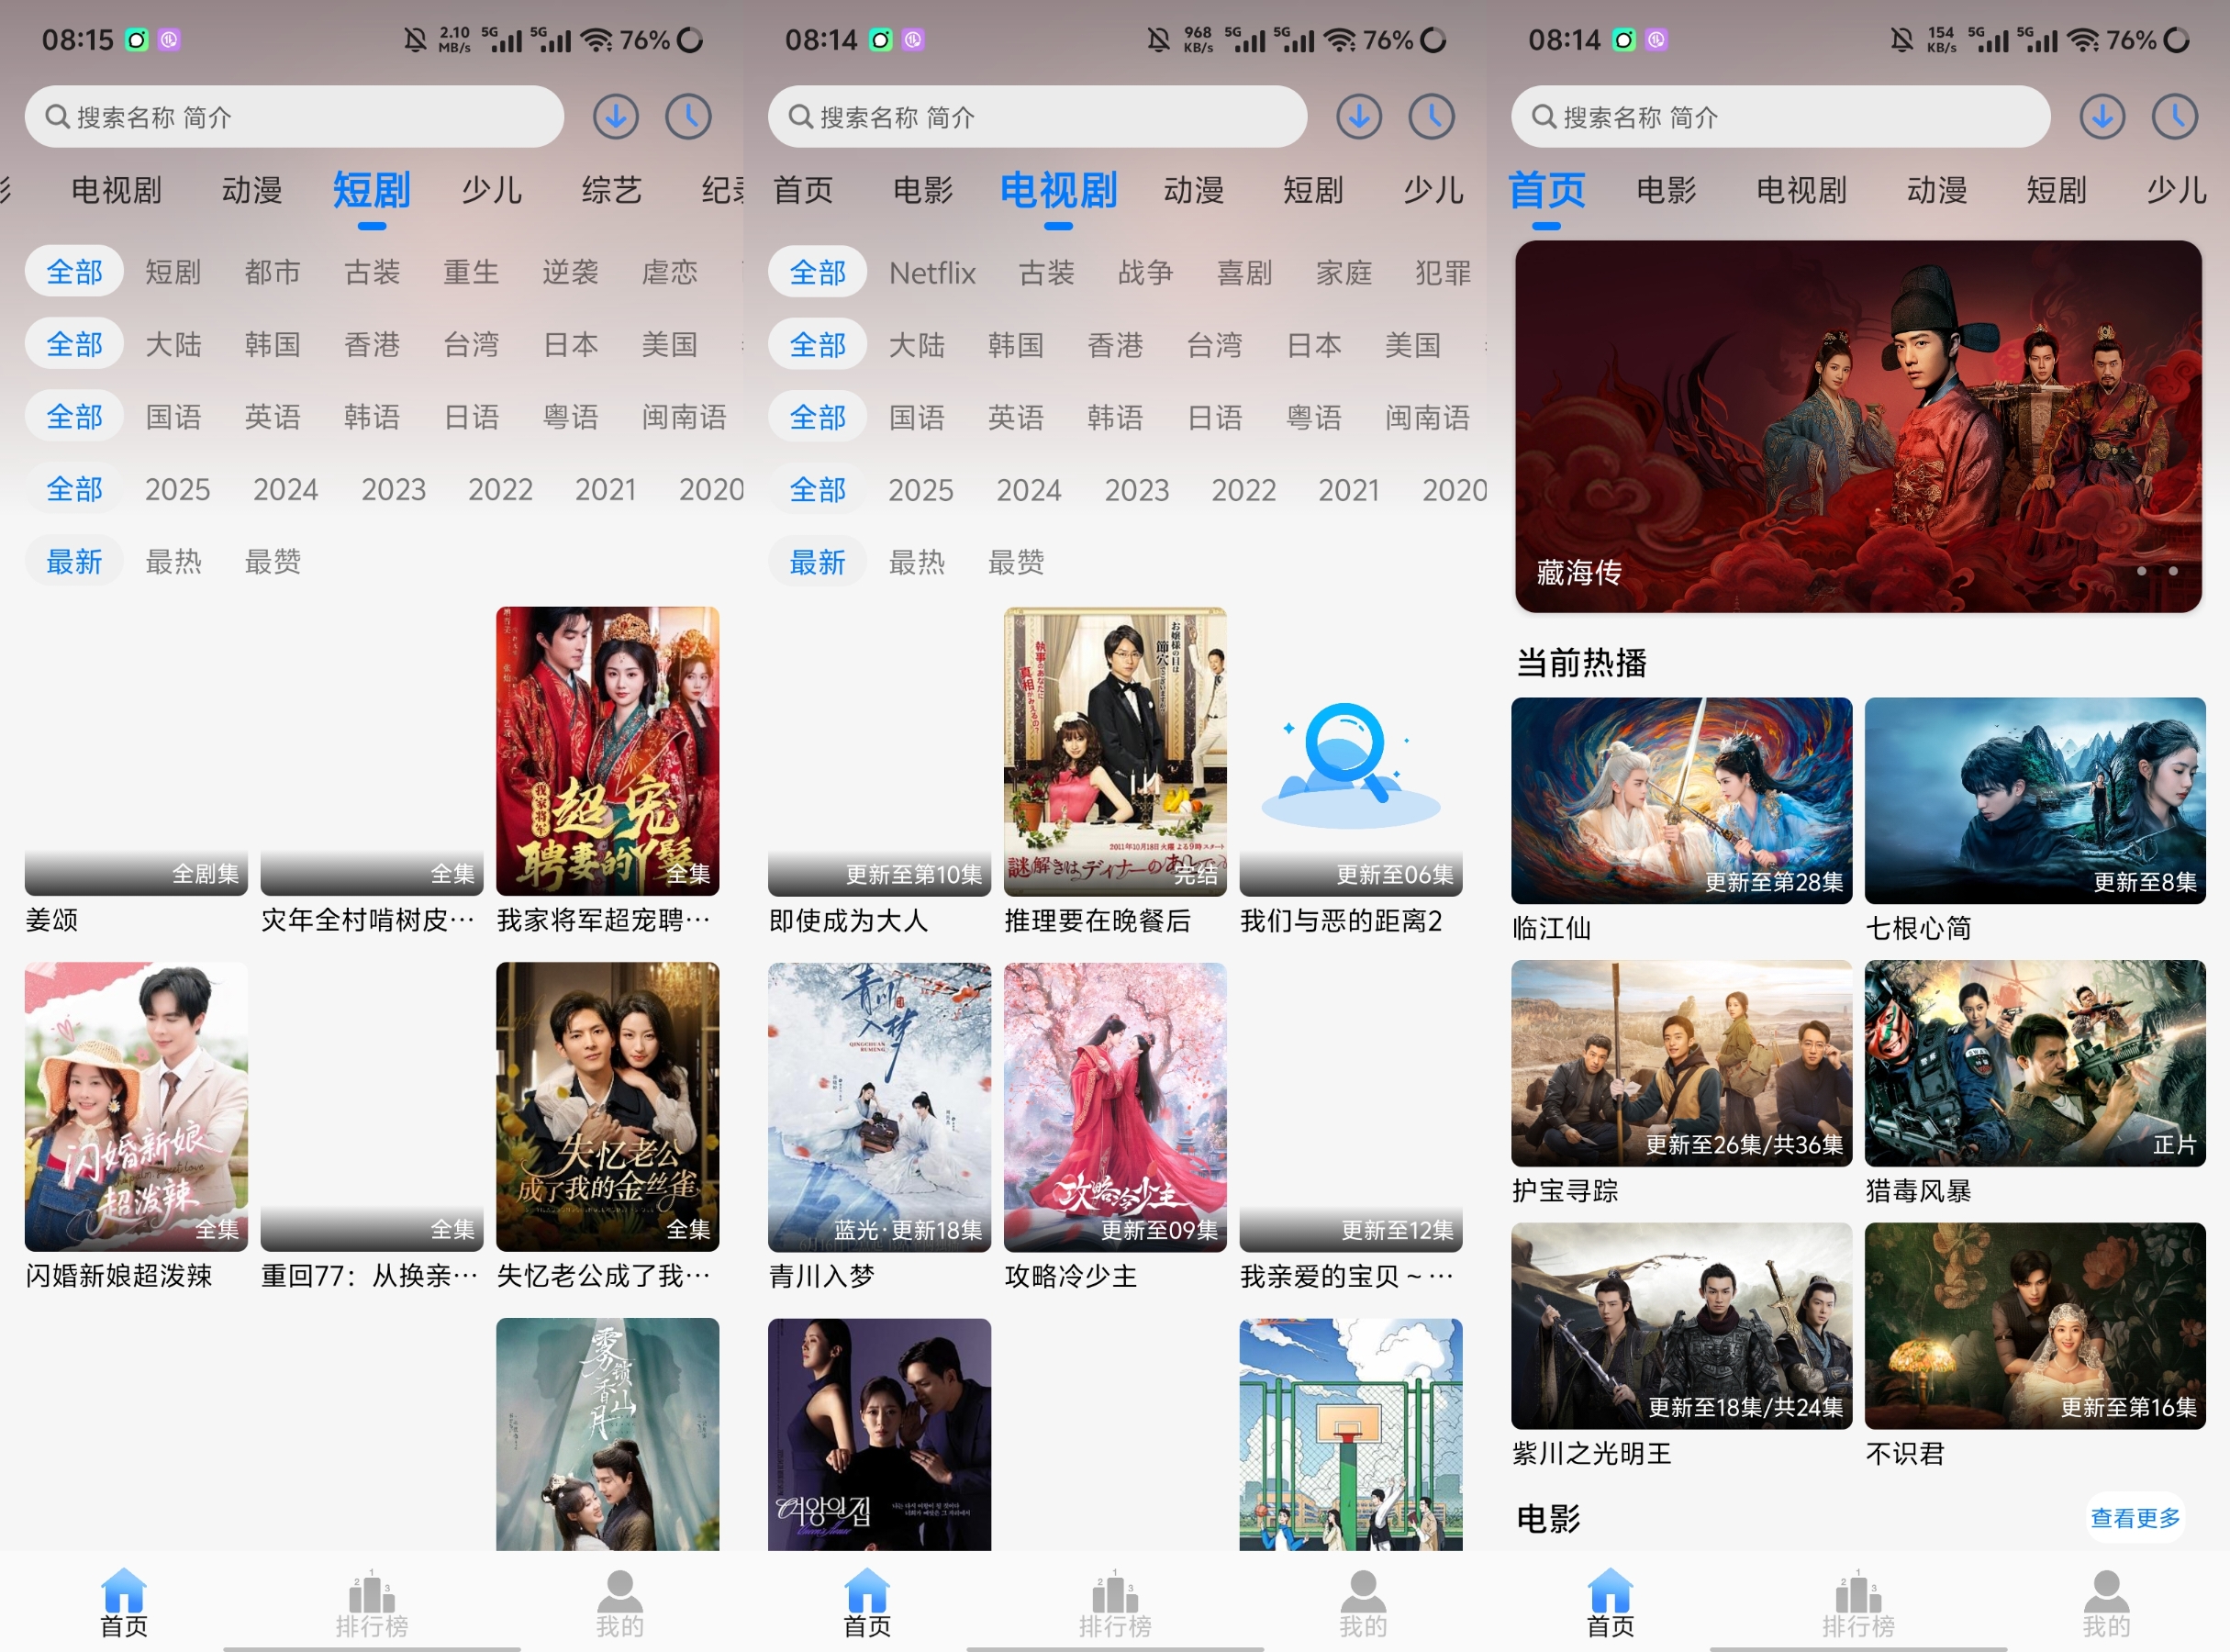Open 青川入梦 poster

click(879, 1107)
